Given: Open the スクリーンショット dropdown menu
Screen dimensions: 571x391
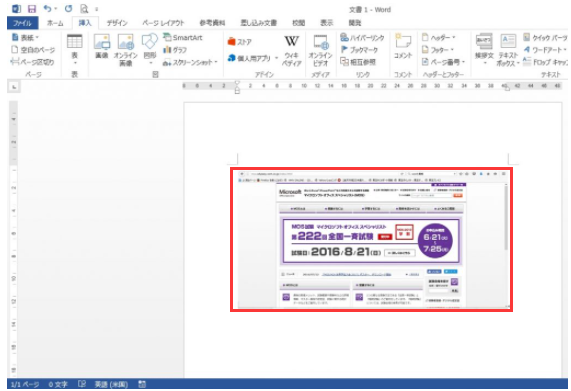Looking at the screenshot, I should (x=190, y=62).
